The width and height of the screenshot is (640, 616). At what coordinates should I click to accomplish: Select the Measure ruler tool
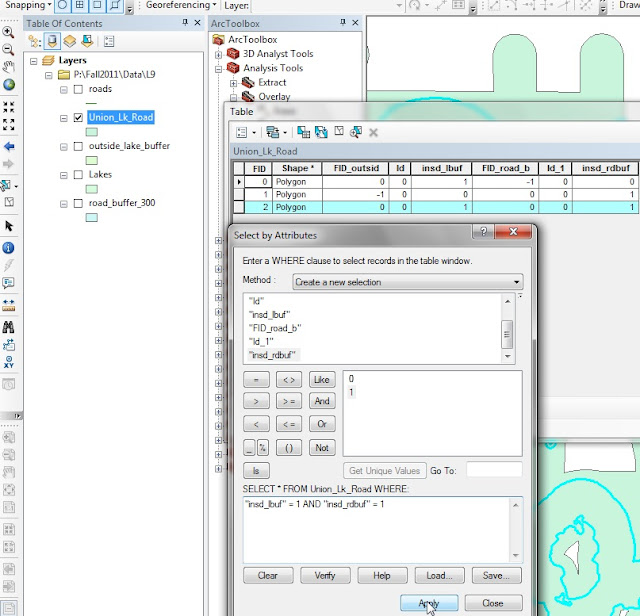coord(8,305)
